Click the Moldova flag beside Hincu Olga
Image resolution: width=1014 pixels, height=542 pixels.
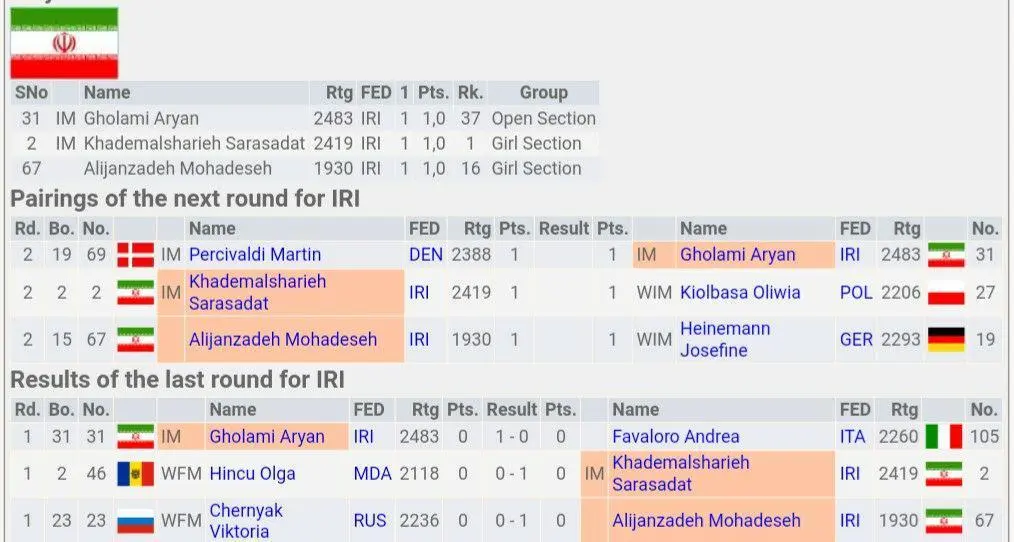136,473
